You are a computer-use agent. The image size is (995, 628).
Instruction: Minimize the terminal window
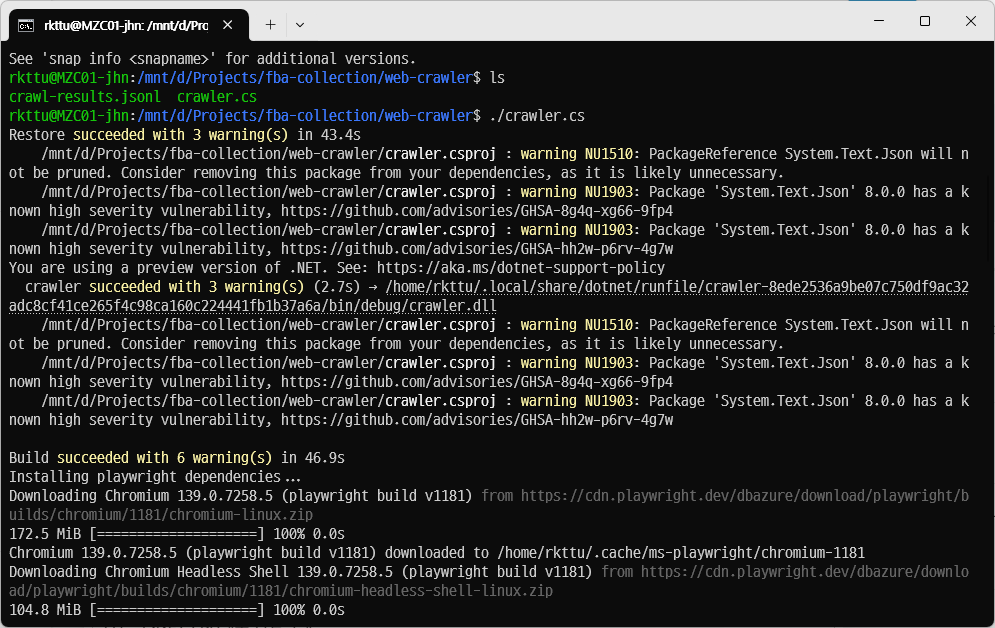(x=879, y=22)
